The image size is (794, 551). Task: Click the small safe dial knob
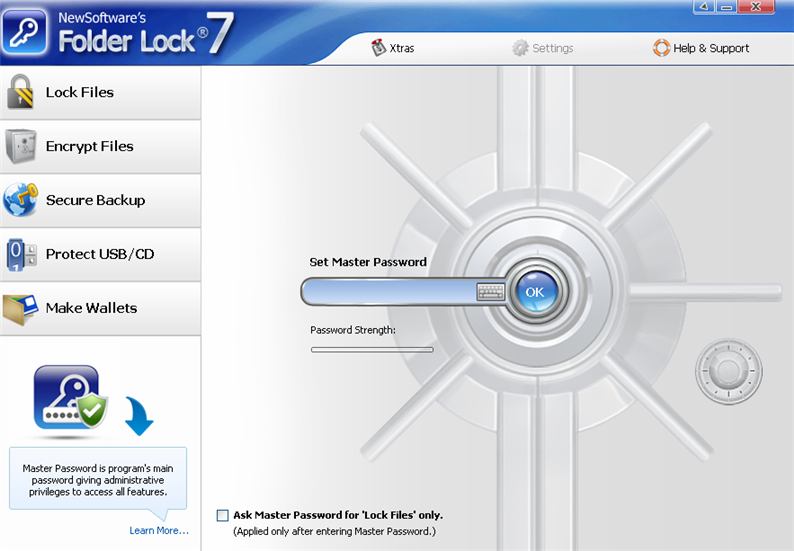pos(729,371)
